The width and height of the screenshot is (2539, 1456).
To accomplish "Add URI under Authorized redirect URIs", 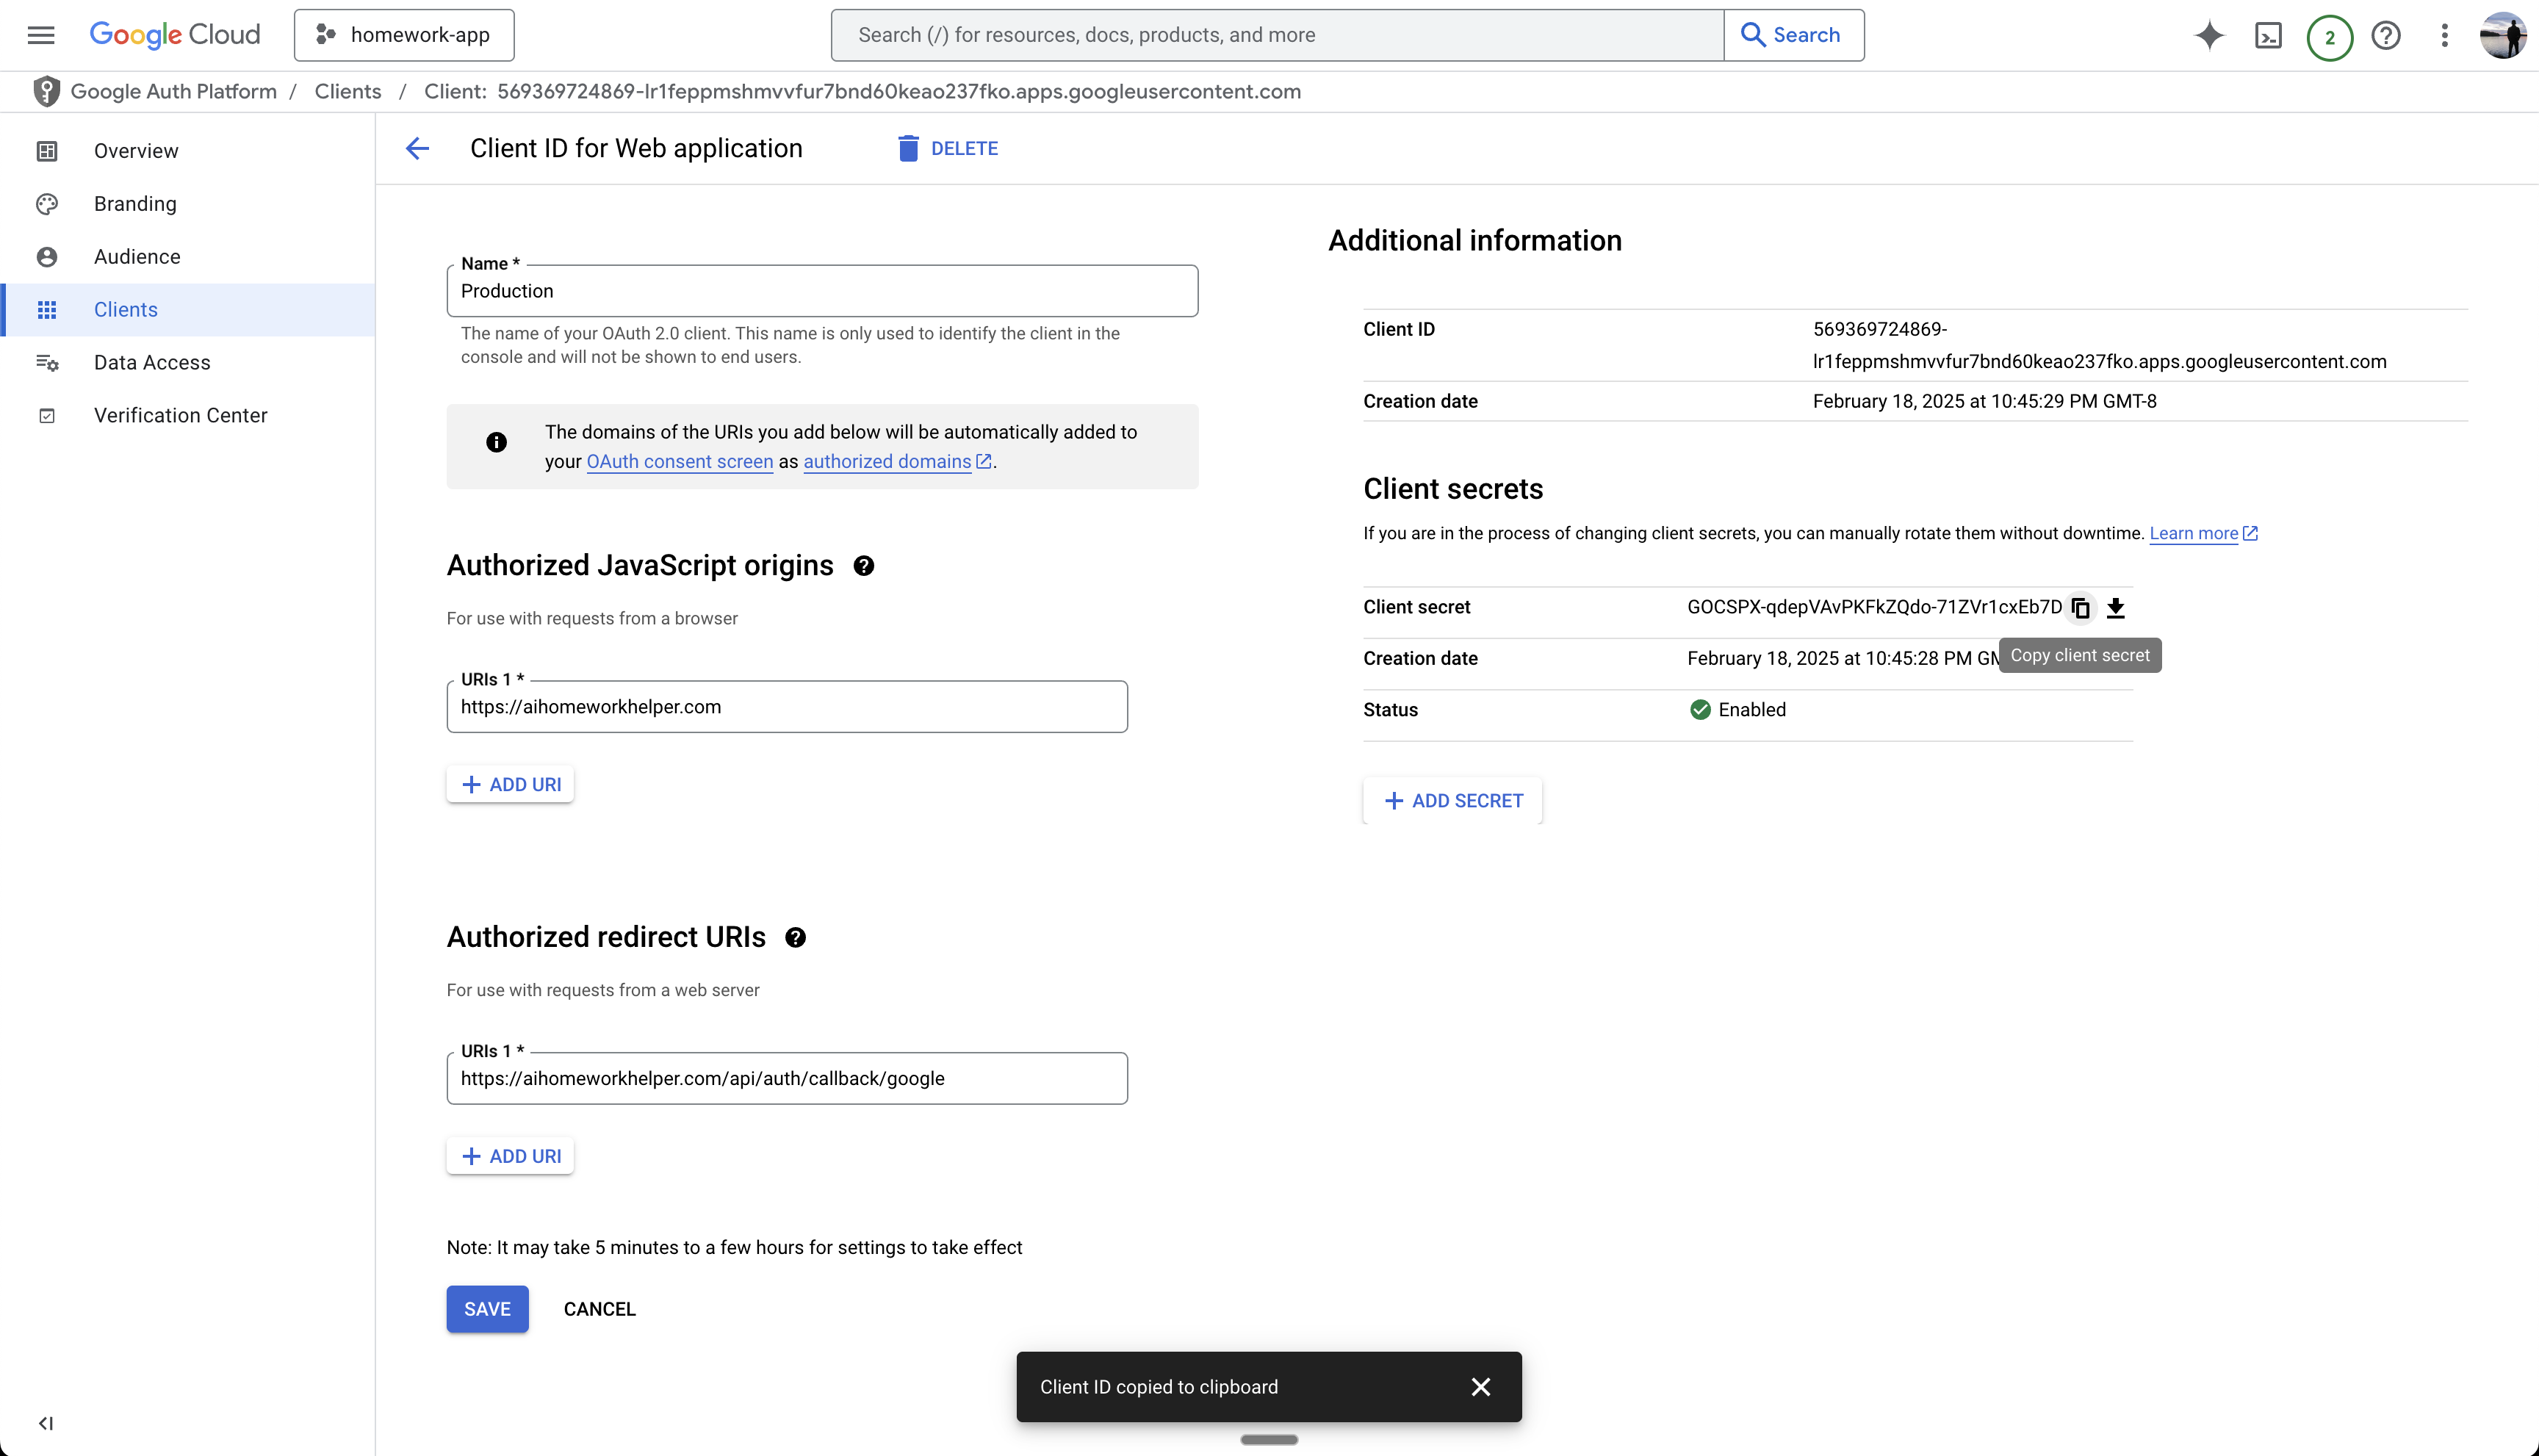I will point(510,1156).
